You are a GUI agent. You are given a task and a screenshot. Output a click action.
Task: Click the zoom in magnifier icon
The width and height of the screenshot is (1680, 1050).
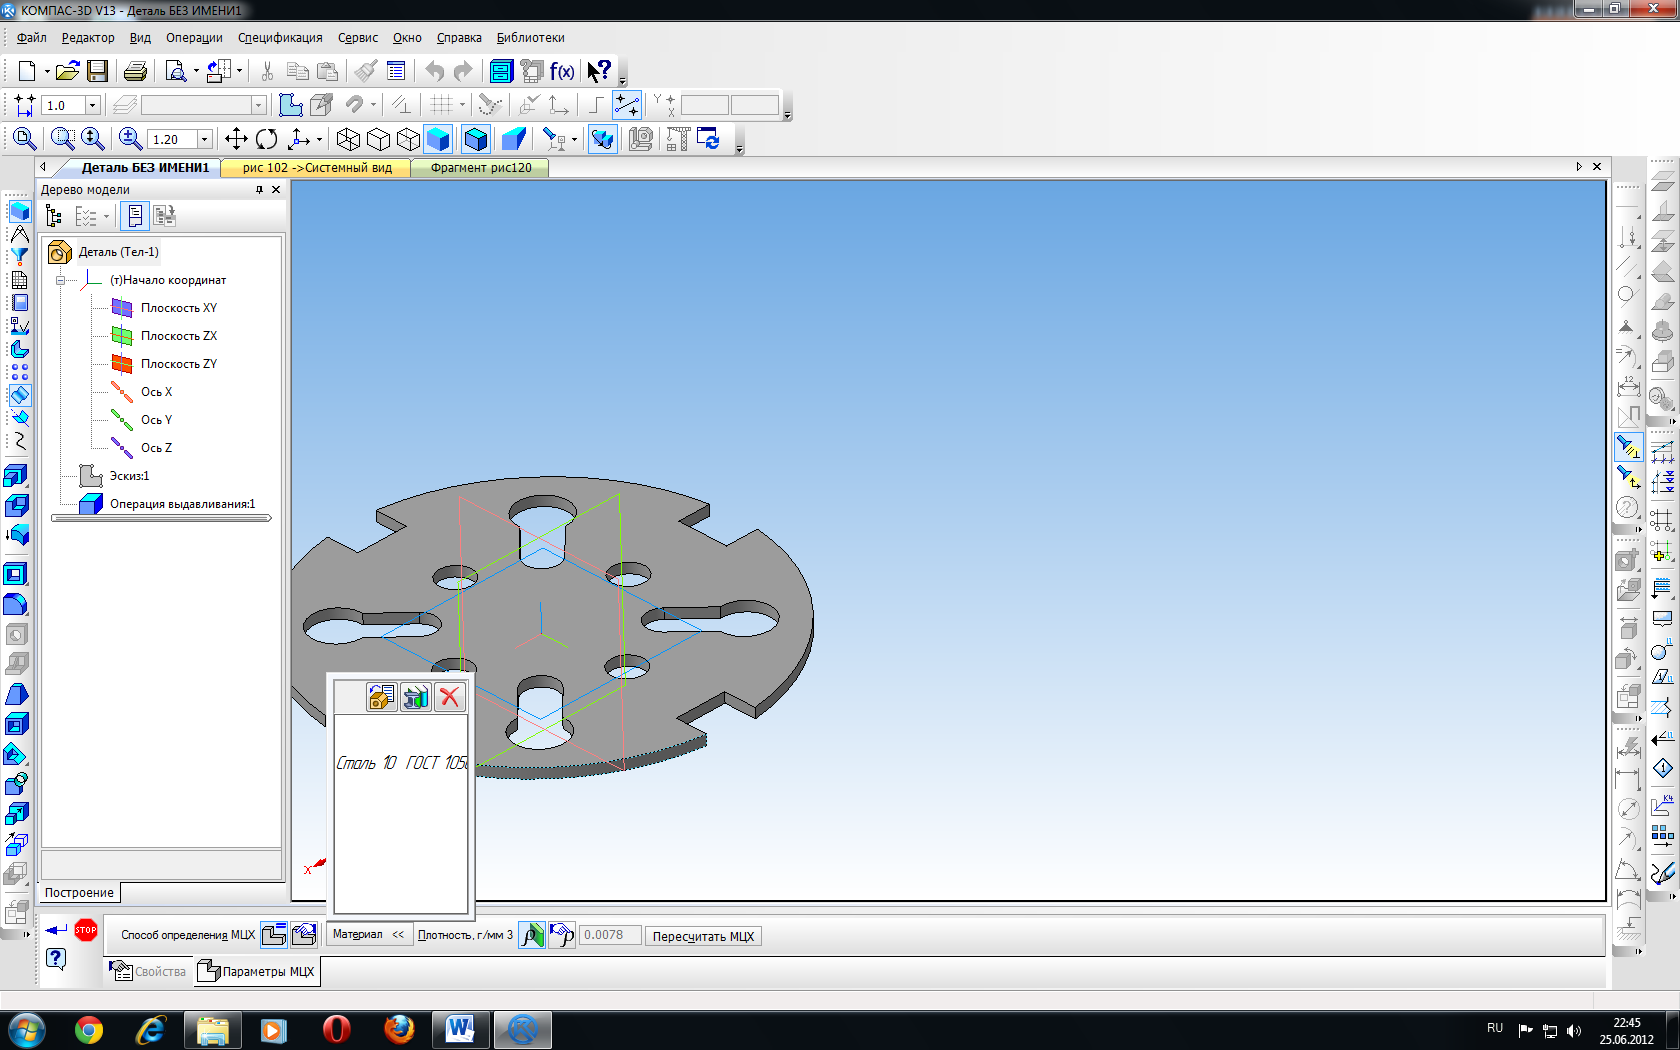[130, 139]
